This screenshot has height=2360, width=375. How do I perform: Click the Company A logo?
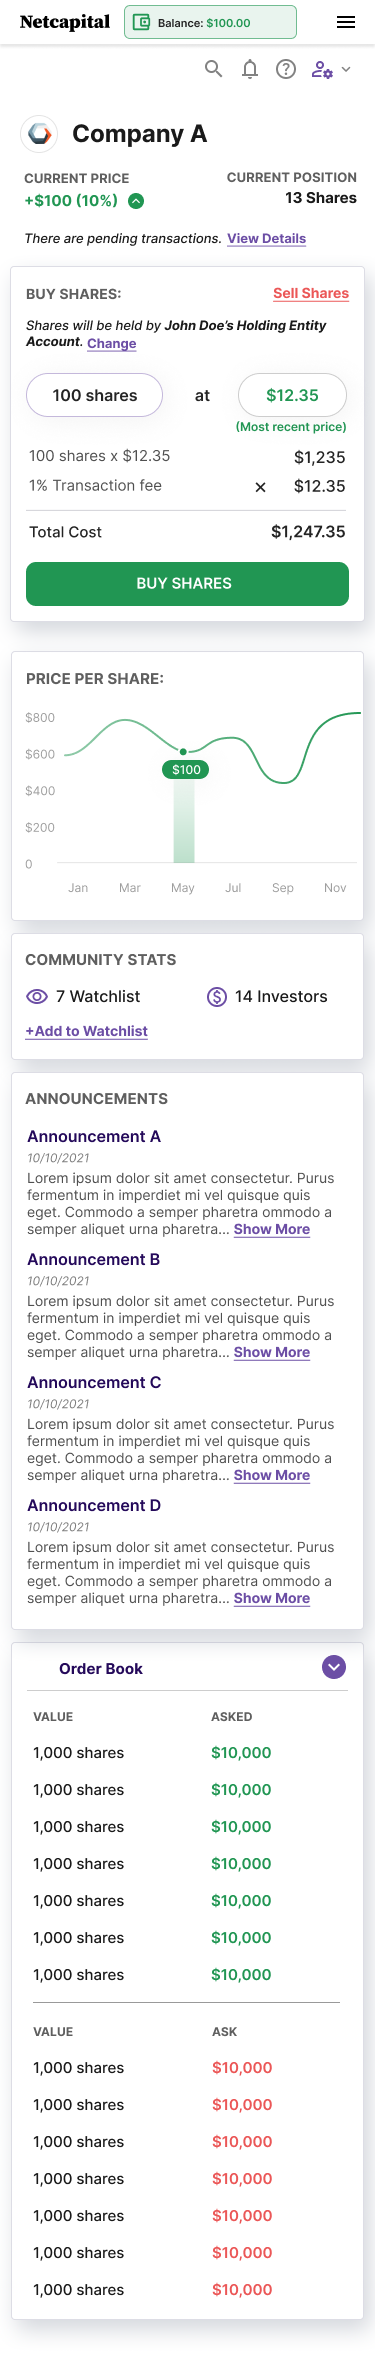coord(40,133)
